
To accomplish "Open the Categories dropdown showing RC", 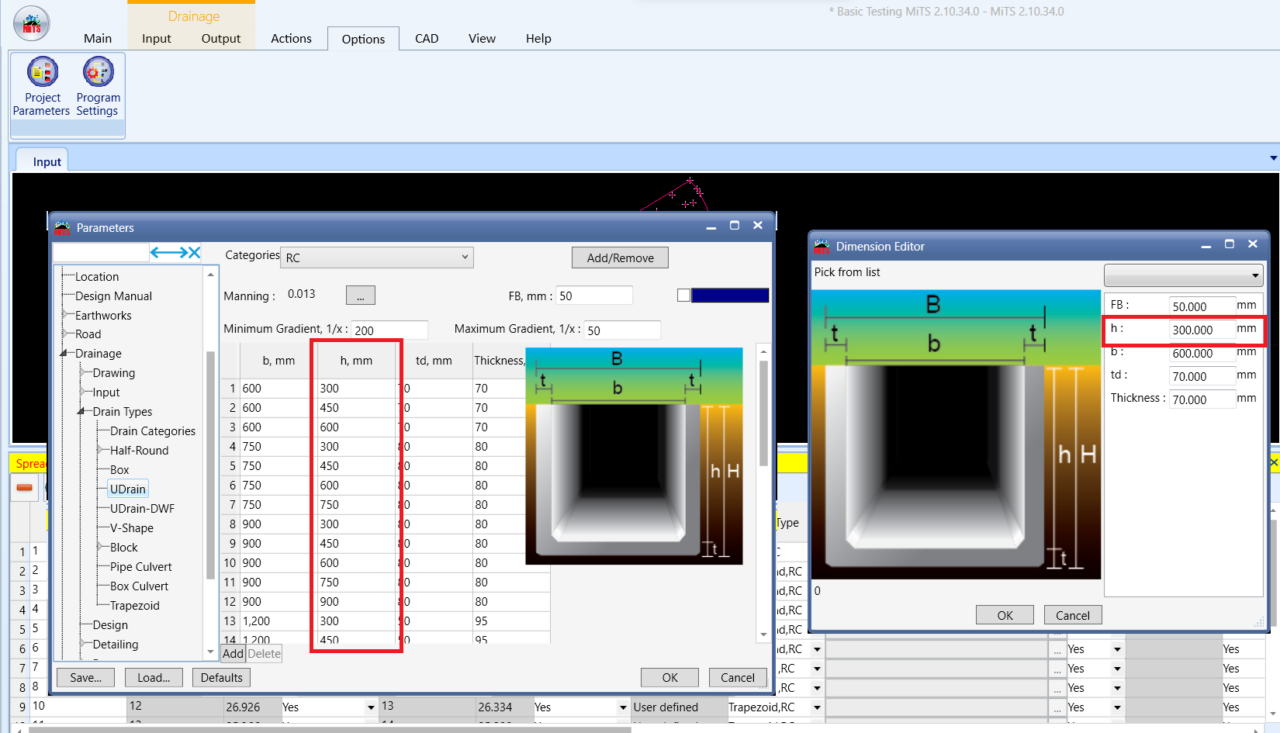I will point(376,256).
